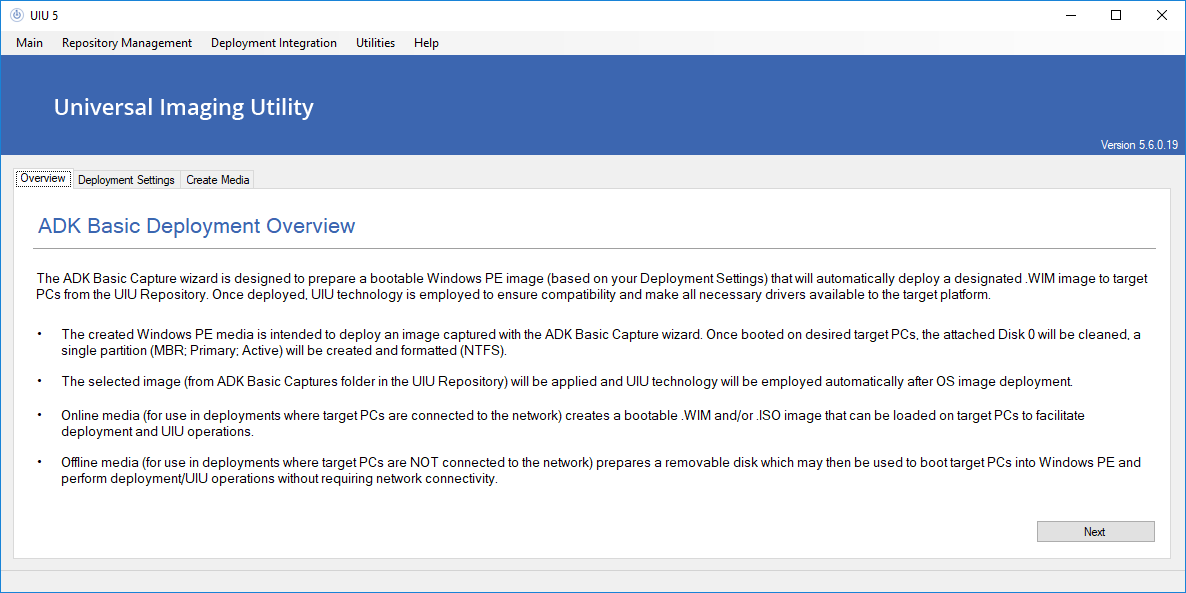Image resolution: width=1186 pixels, height=593 pixels.
Task: Select the Overview tab
Action: pyautogui.click(x=43, y=179)
